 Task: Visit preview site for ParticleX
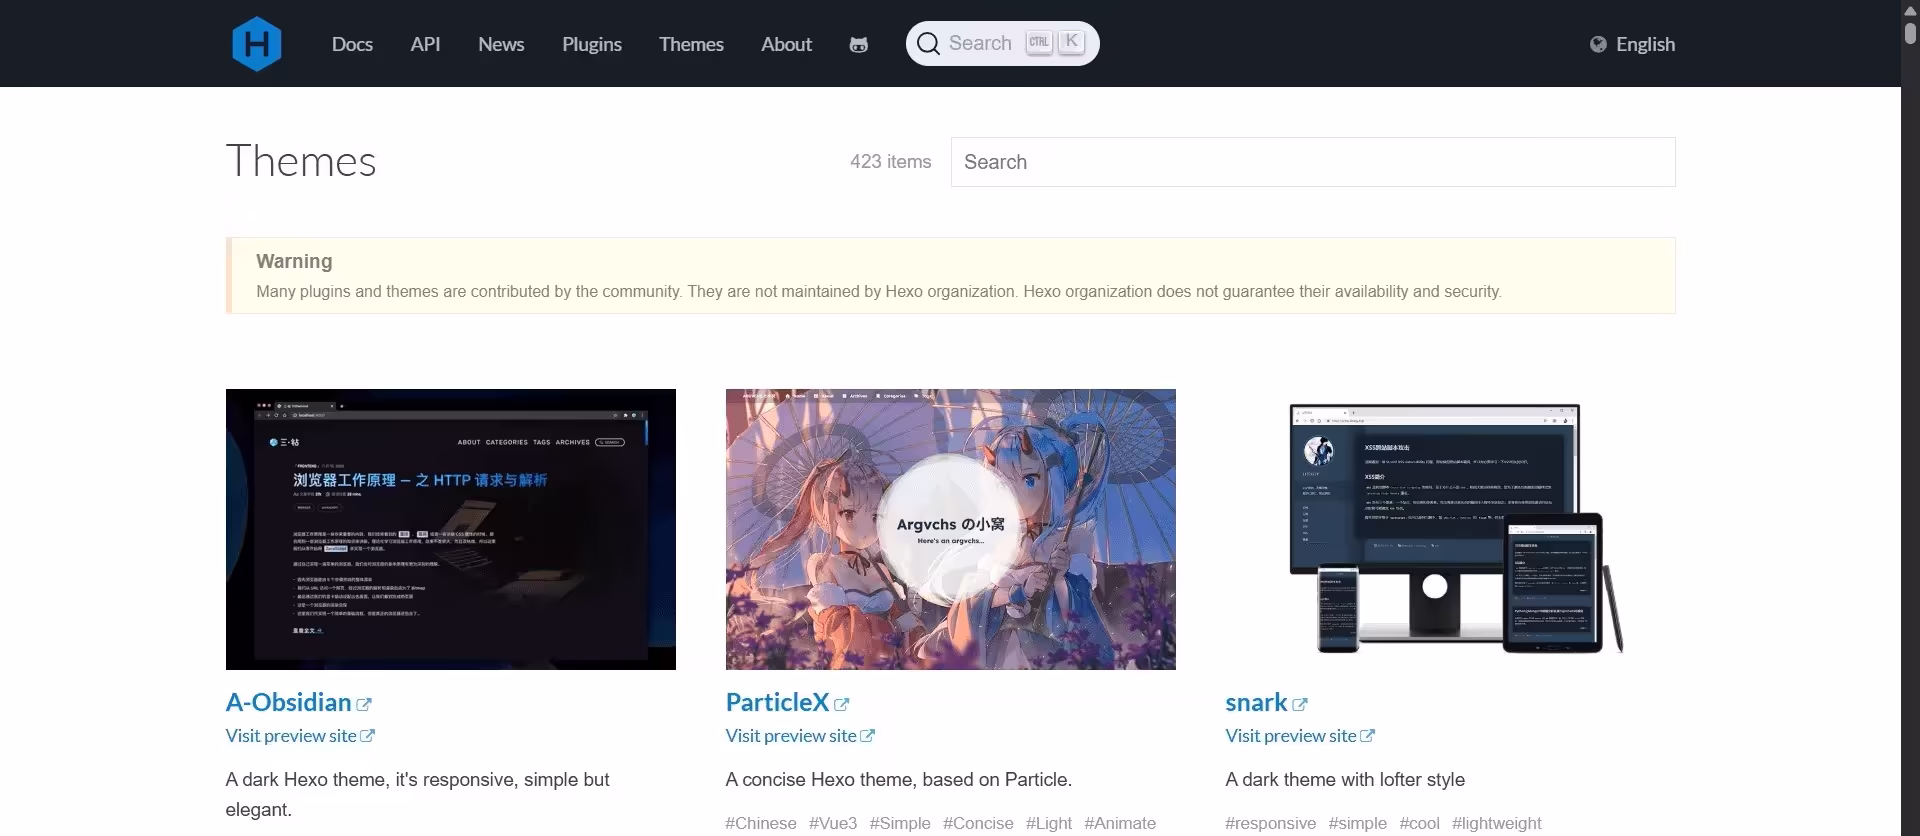[800, 736]
